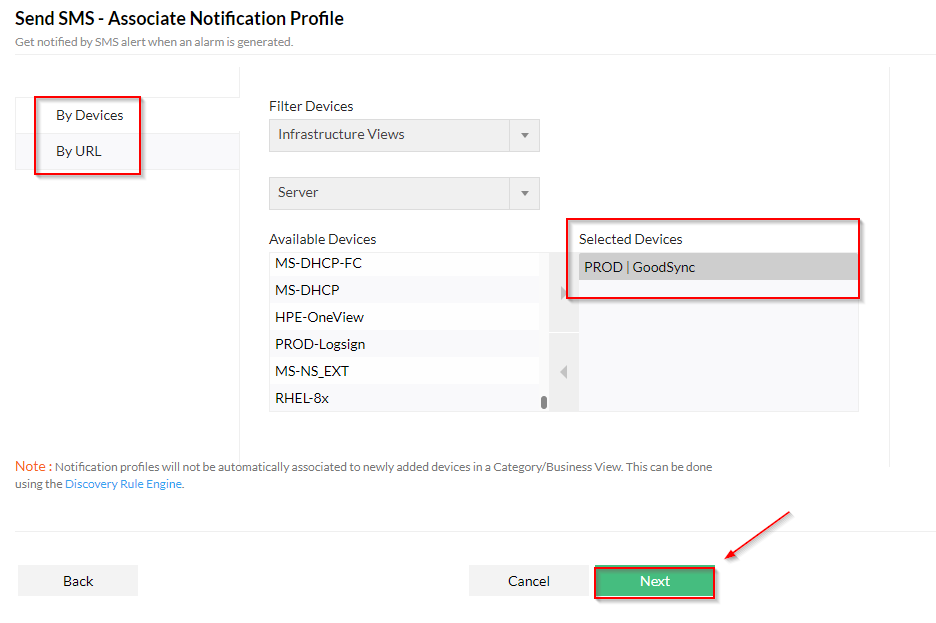The height and width of the screenshot is (623, 936).
Task: Expand the Server category dropdown
Action: click(525, 193)
